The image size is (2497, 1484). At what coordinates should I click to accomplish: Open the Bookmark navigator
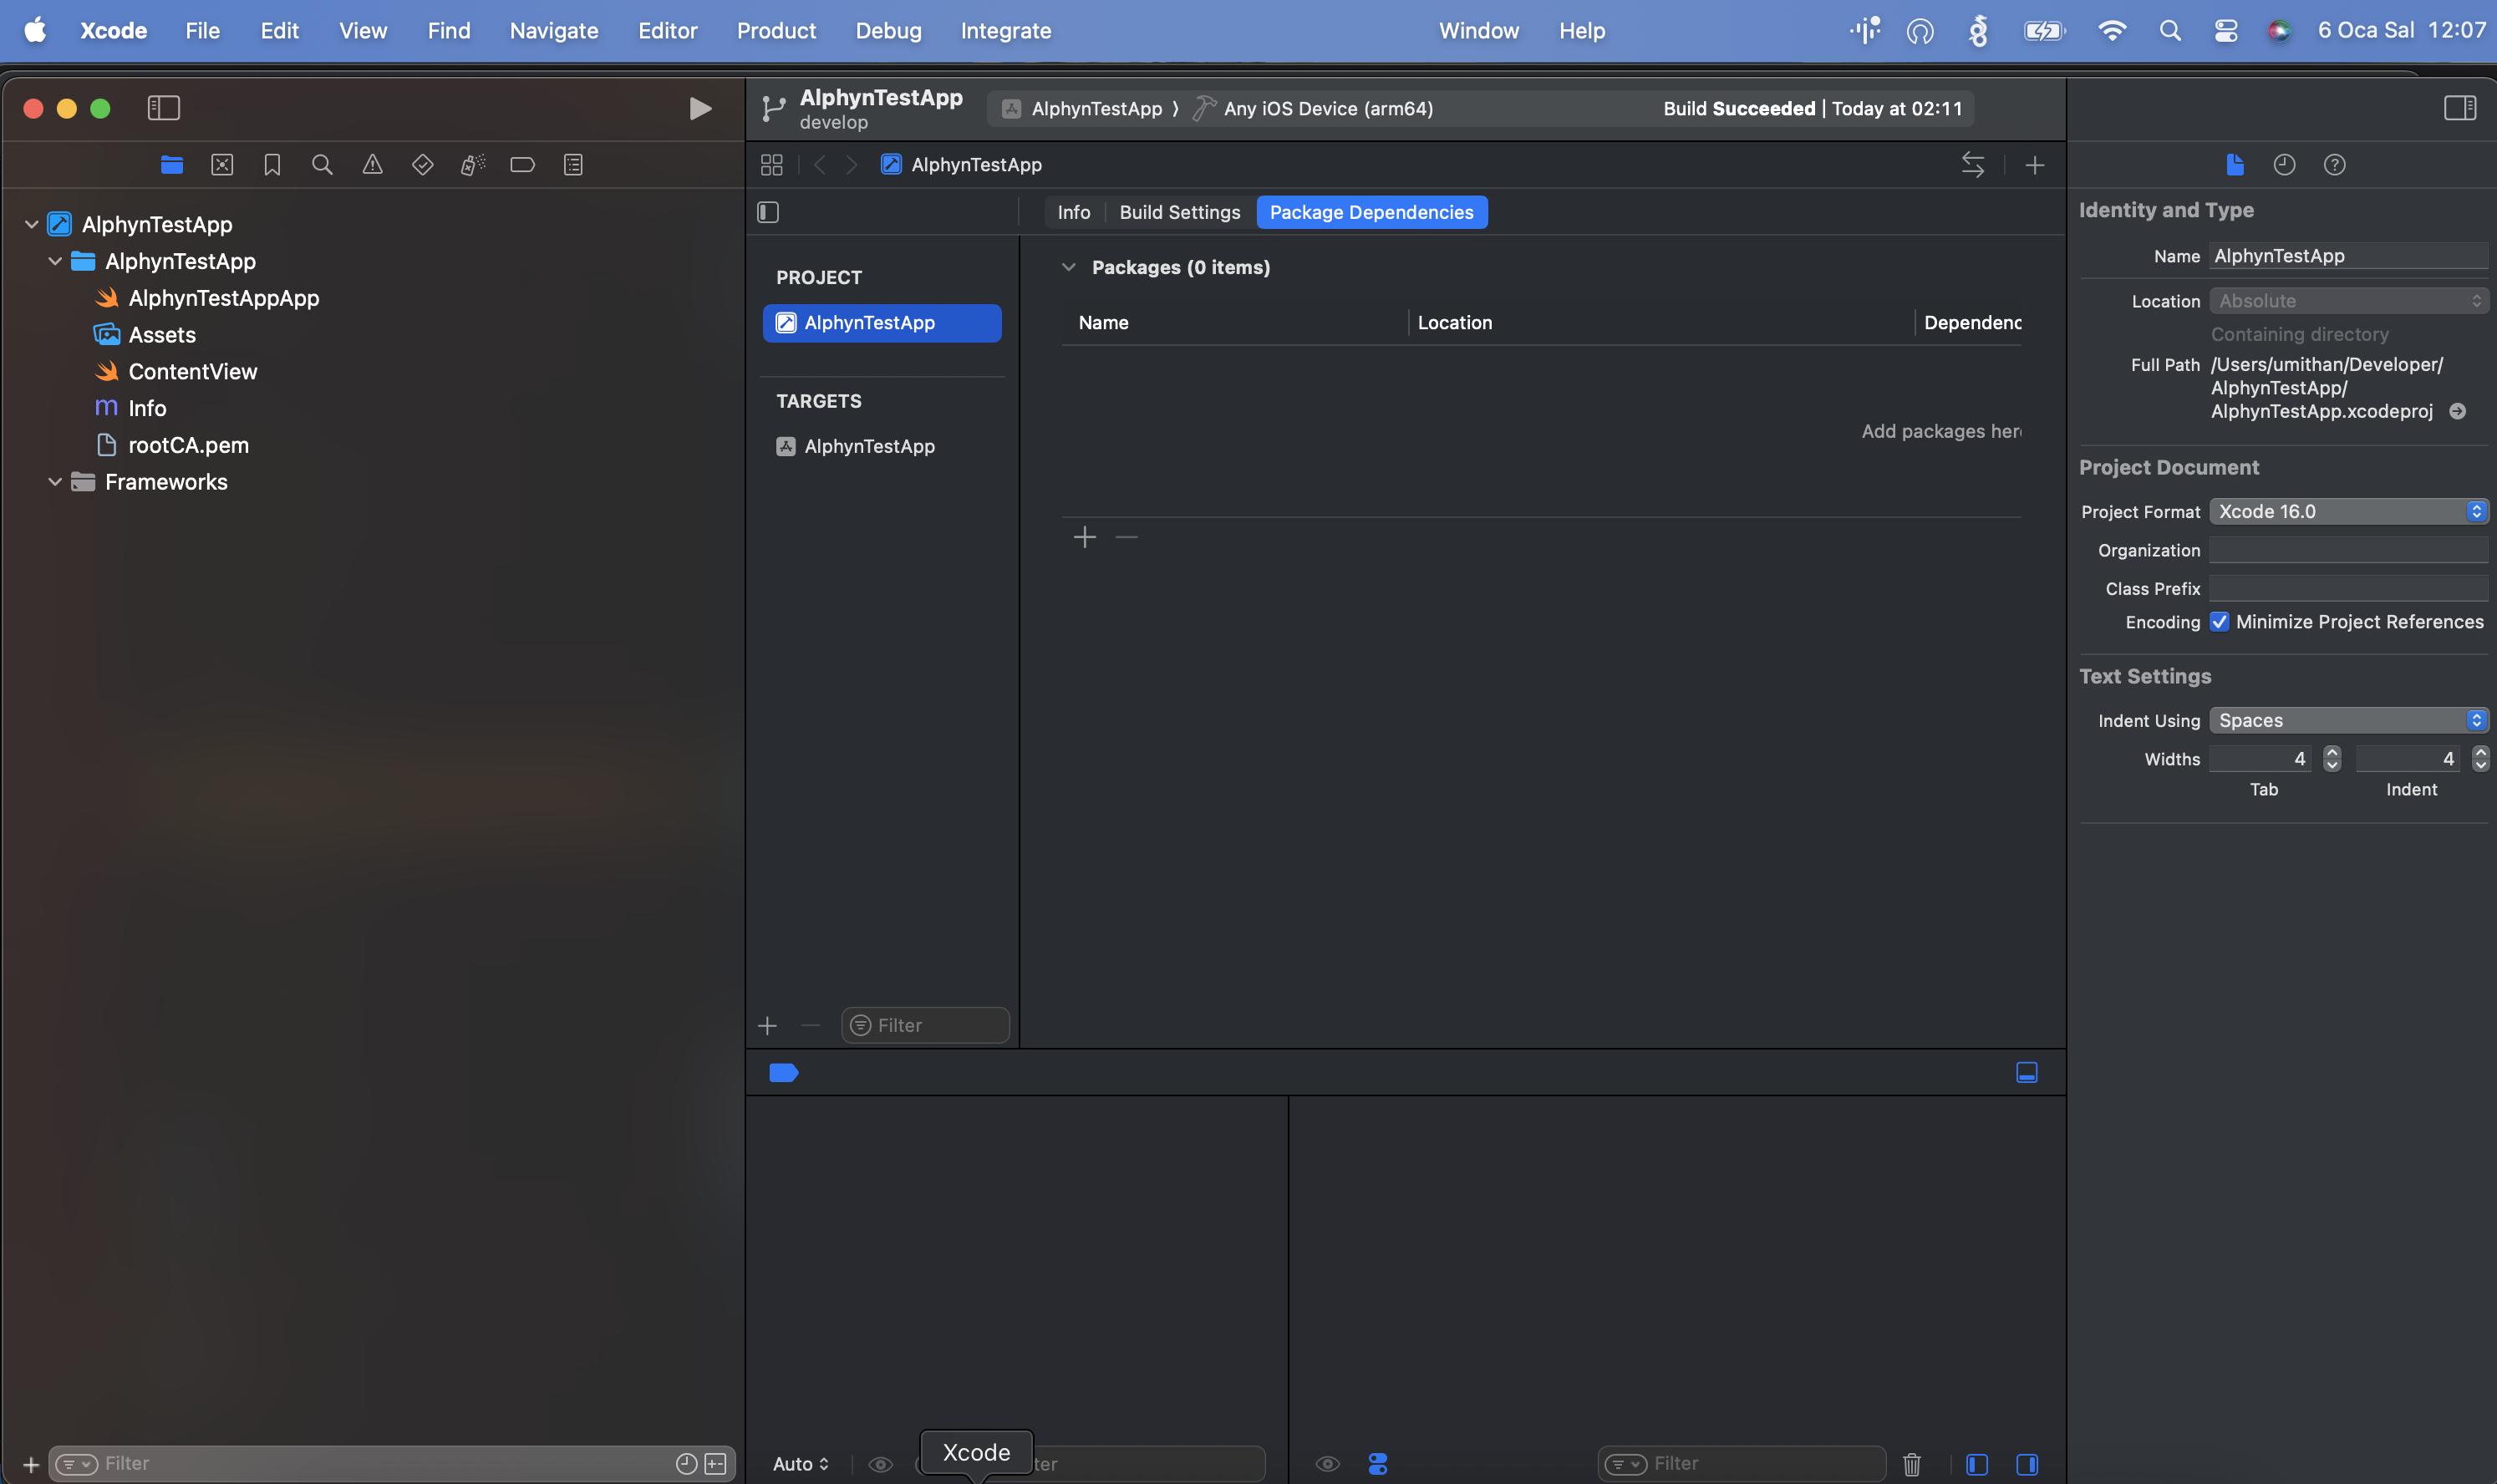coord(272,165)
